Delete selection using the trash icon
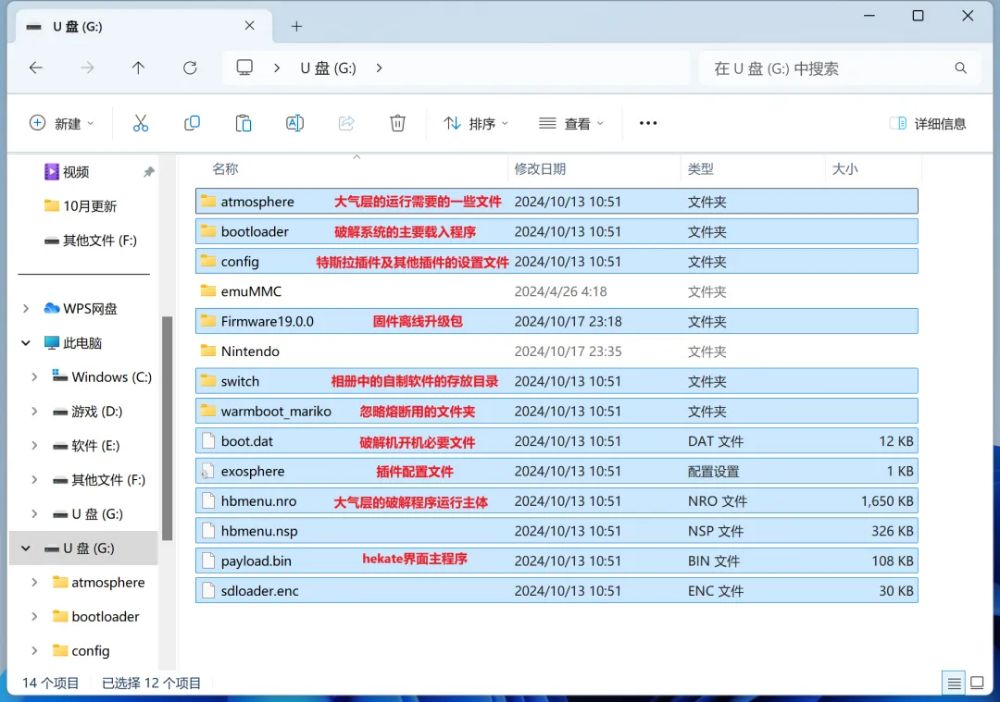Viewport: 1000px width, 702px height. [397, 122]
